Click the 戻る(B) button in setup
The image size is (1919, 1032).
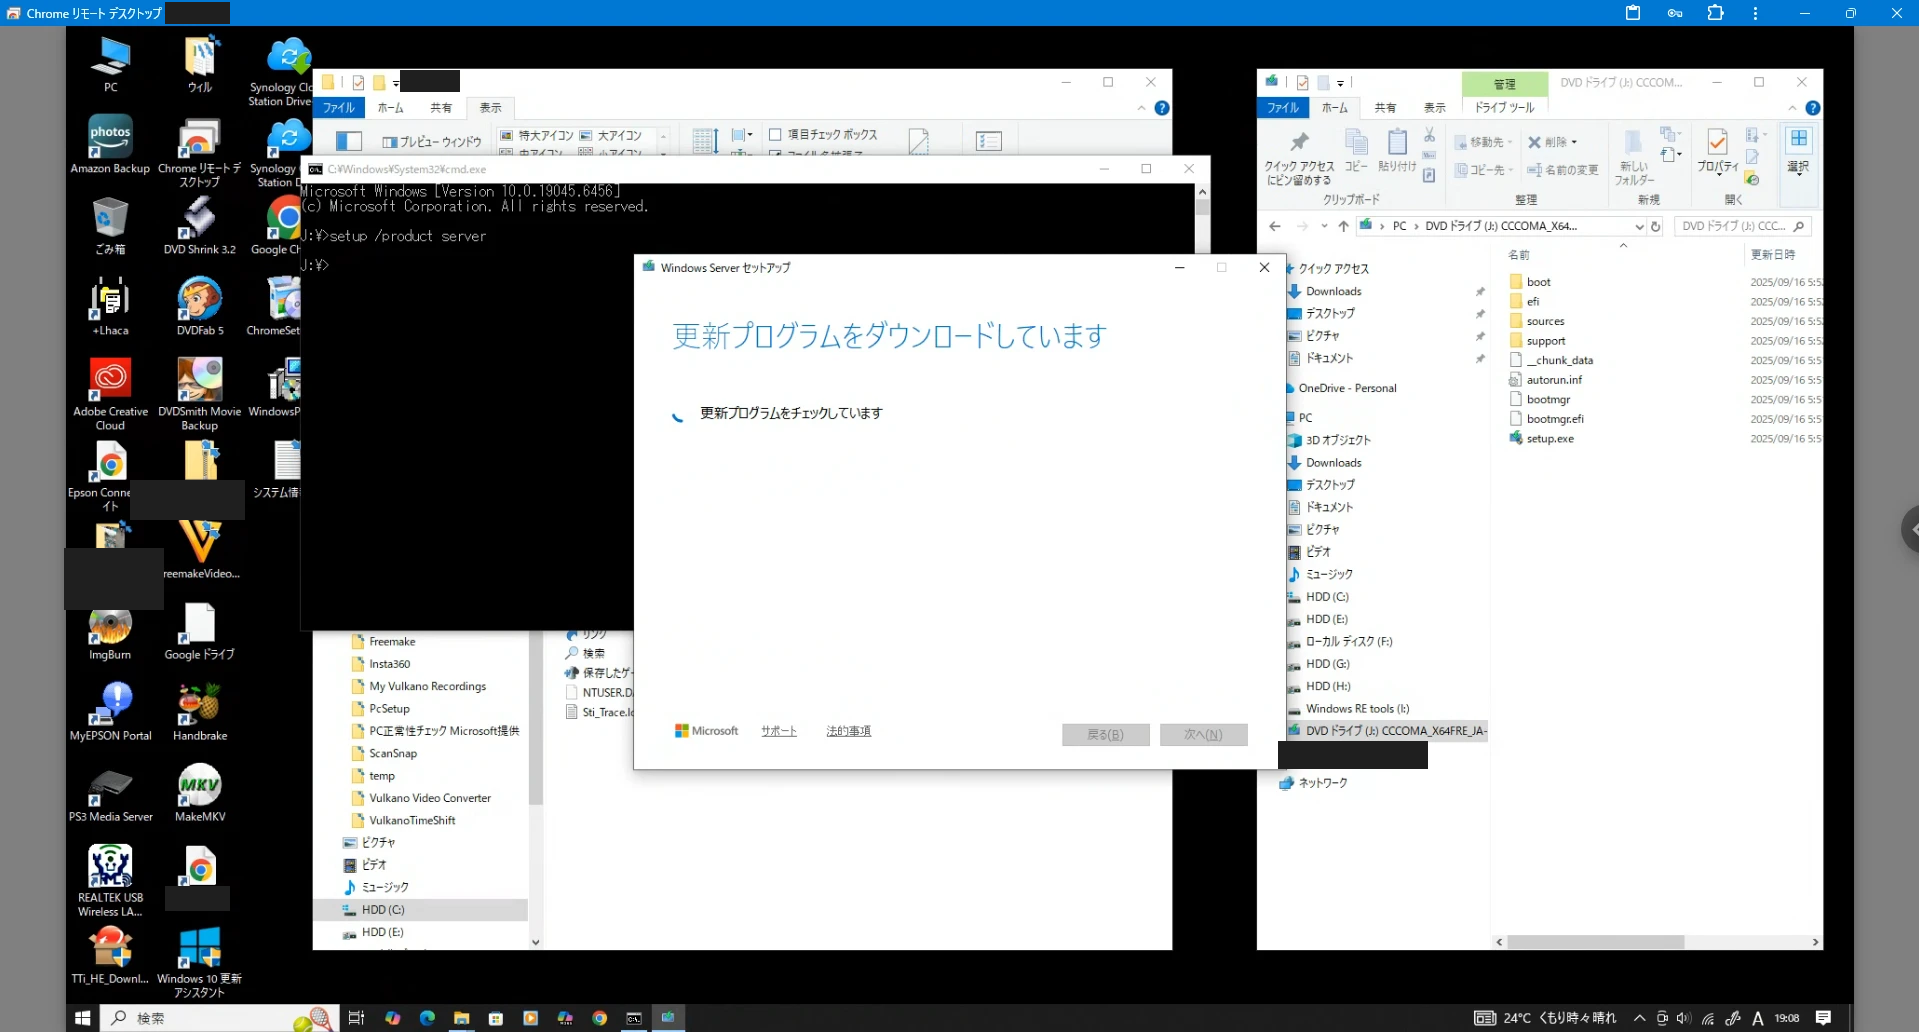(1105, 735)
